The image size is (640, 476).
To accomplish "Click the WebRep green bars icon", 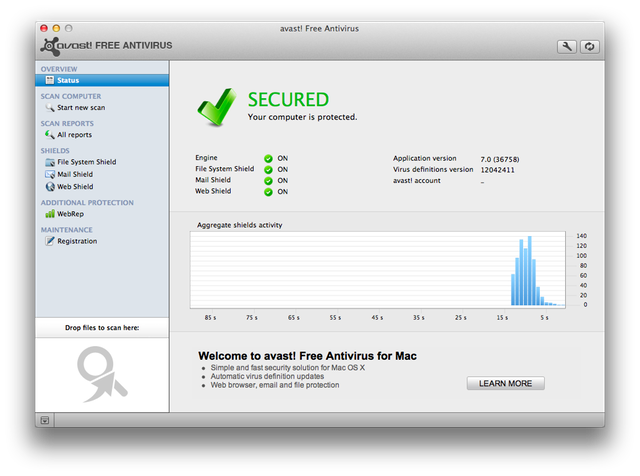I will tap(50, 214).
